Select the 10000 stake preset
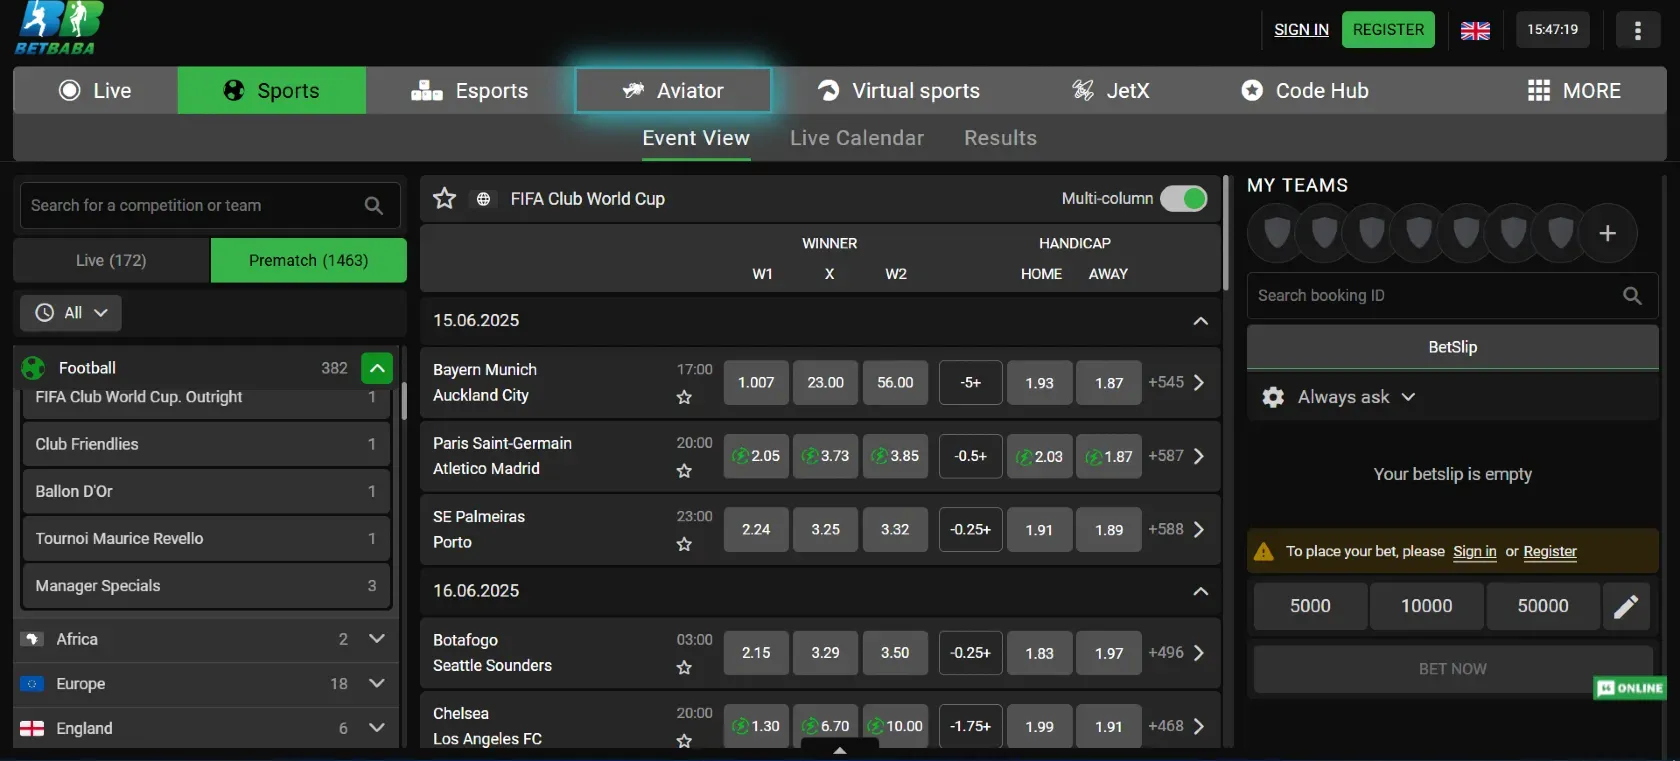 click(1427, 606)
